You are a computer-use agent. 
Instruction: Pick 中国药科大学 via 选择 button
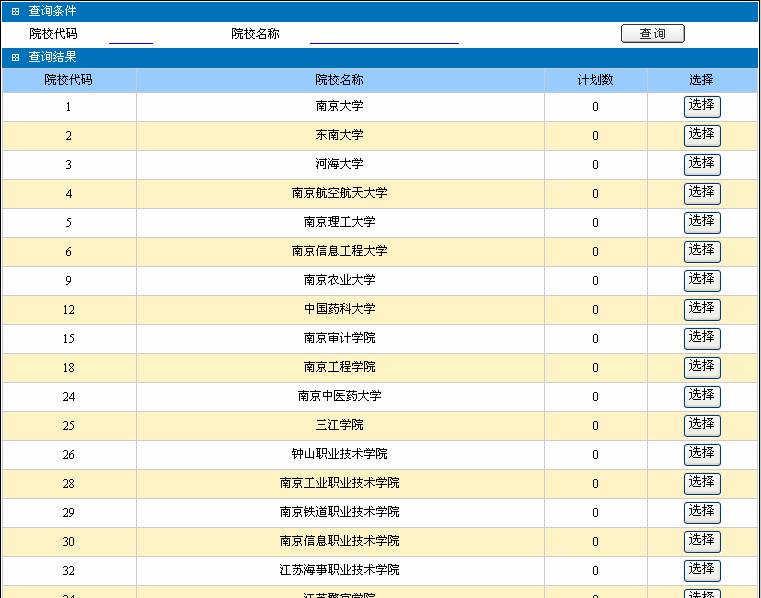click(701, 309)
